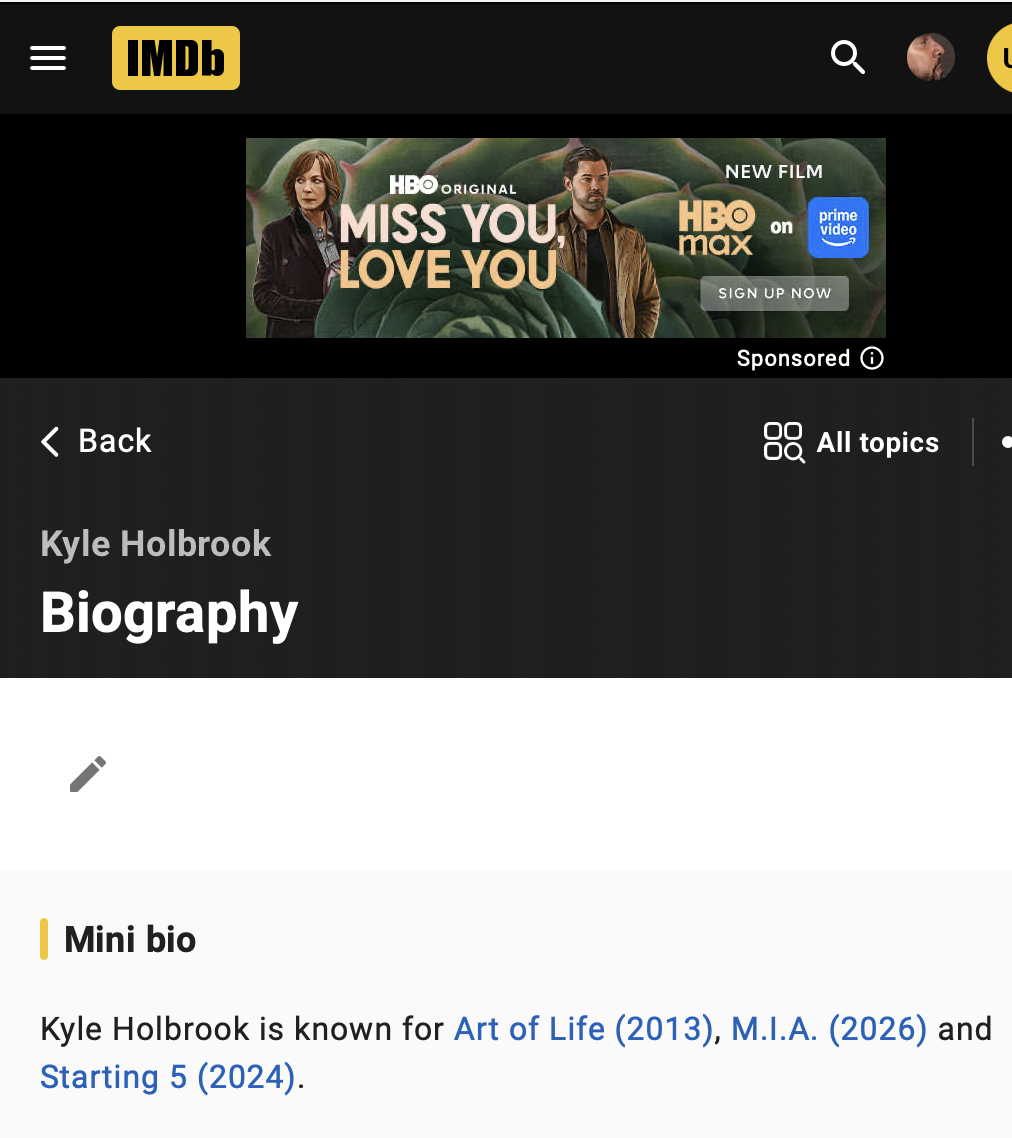Click the pencil edit icon
Viewport: 1012px width, 1138px height.
88,774
